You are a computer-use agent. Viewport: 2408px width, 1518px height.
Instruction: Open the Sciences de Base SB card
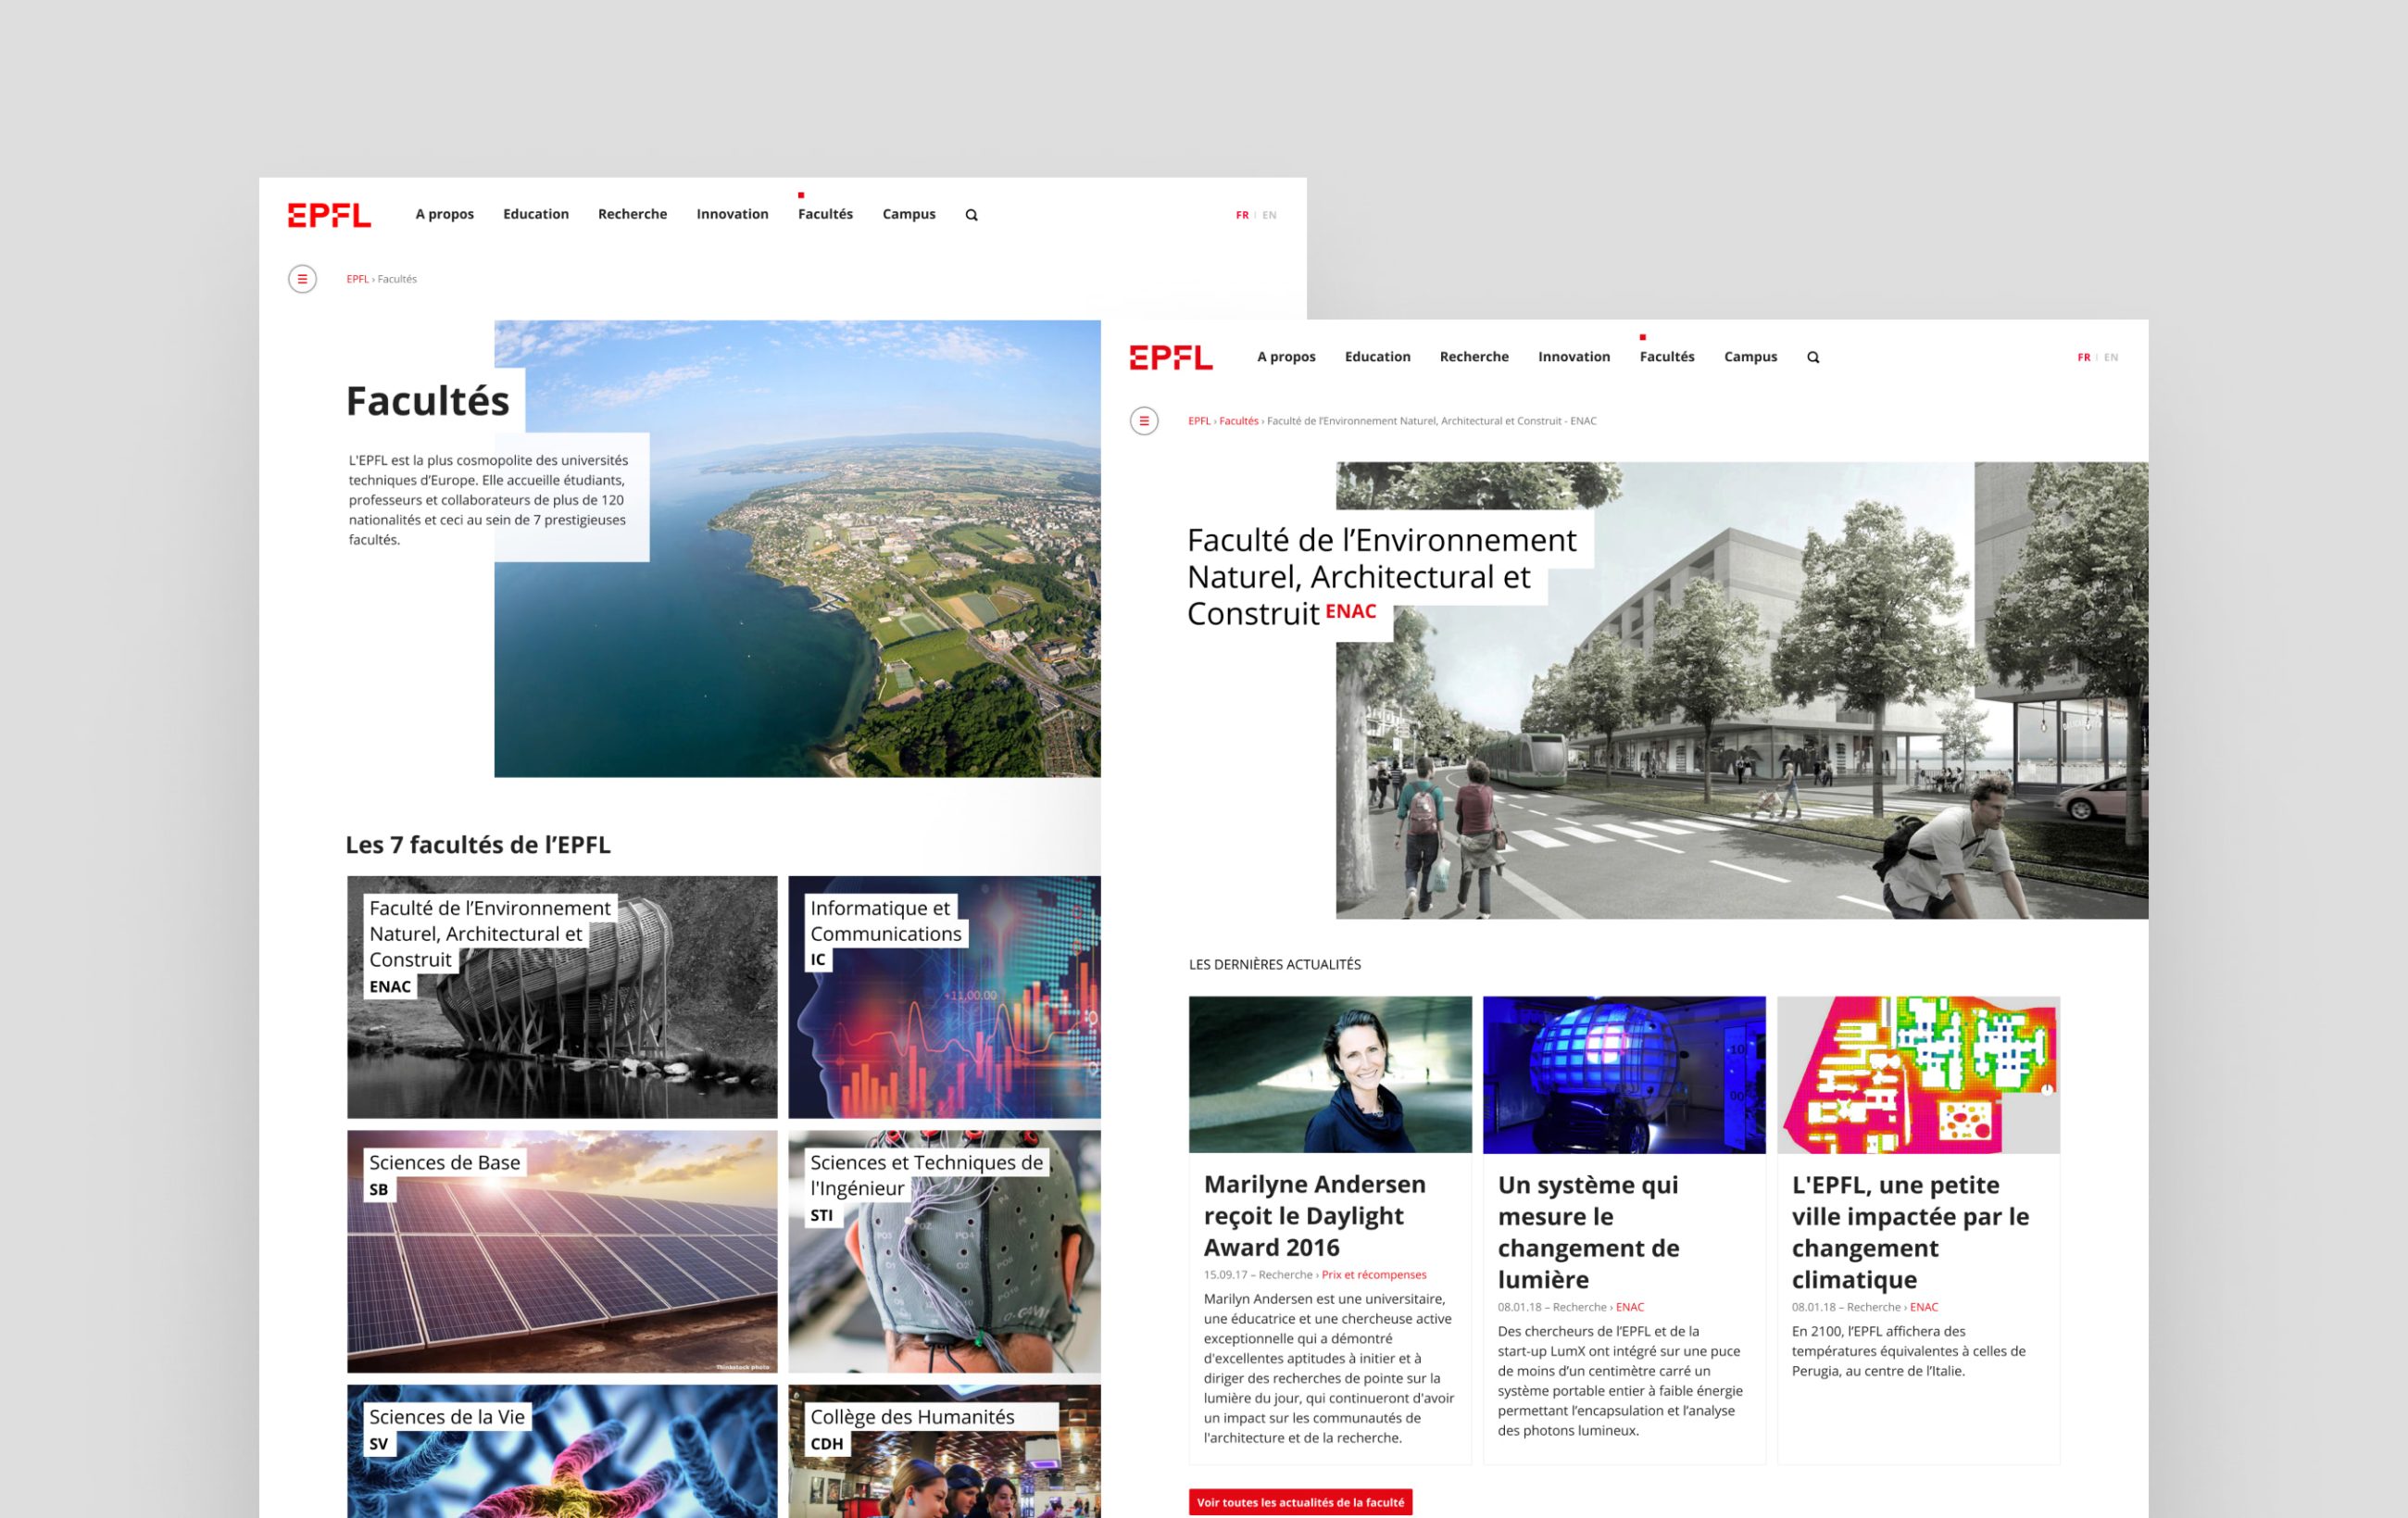pyautogui.click(x=562, y=1251)
